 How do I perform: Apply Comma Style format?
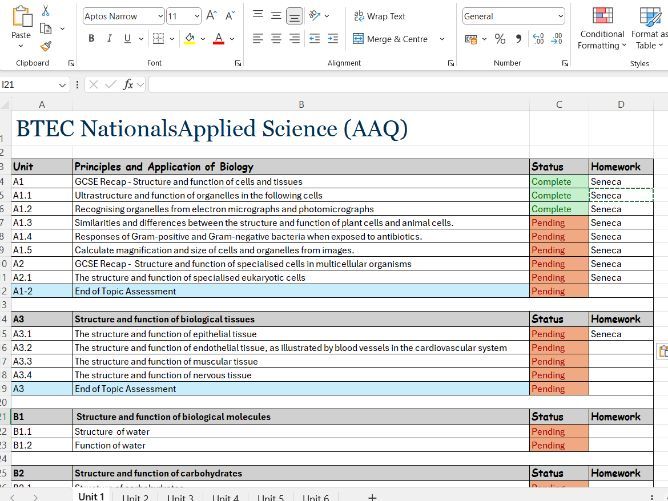(518, 39)
